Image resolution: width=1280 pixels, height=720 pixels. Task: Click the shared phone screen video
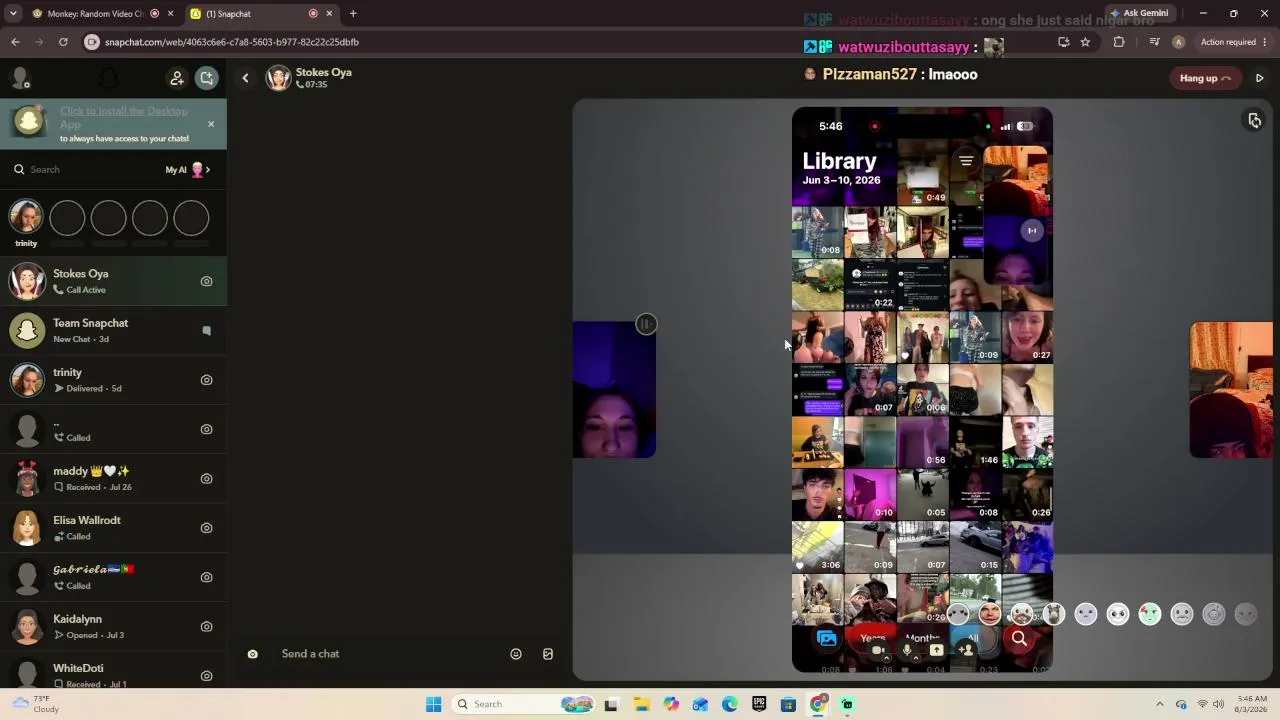pos(922,390)
